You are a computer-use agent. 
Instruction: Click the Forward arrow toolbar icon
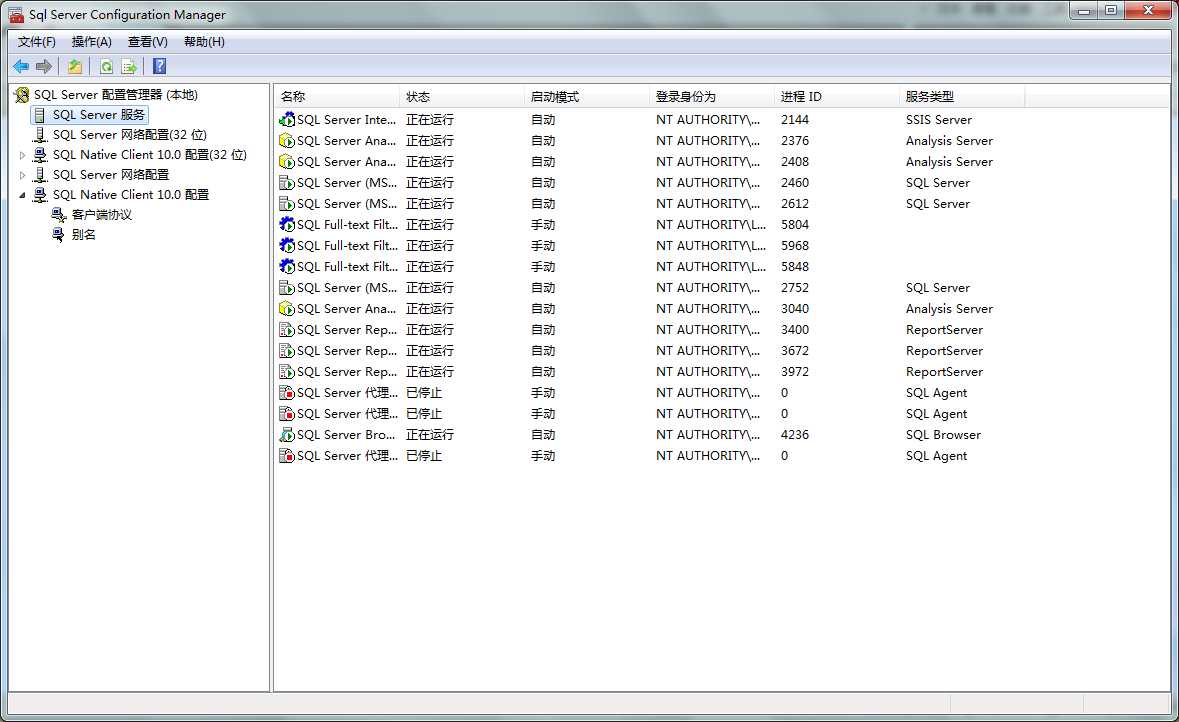point(44,67)
